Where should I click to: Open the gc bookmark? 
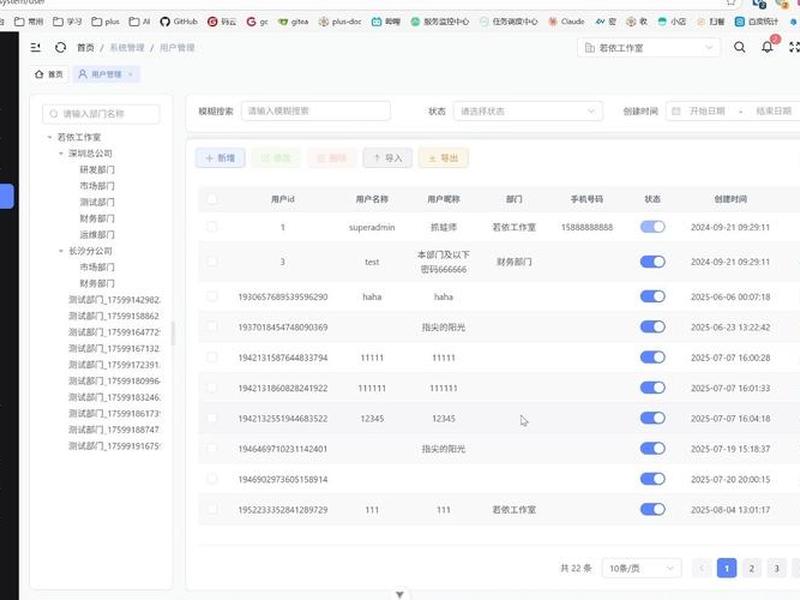click(x=257, y=21)
